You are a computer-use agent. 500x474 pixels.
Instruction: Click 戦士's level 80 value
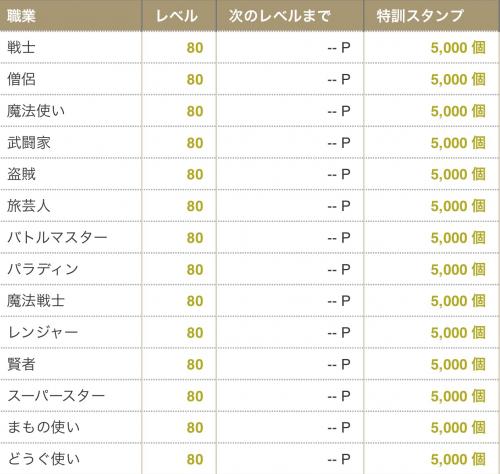(195, 48)
